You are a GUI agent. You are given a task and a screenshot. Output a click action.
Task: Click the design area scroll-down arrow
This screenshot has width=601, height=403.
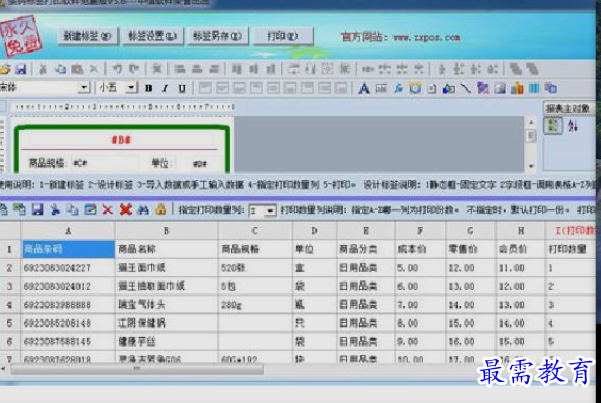pyautogui.click(x=531, y=166)
